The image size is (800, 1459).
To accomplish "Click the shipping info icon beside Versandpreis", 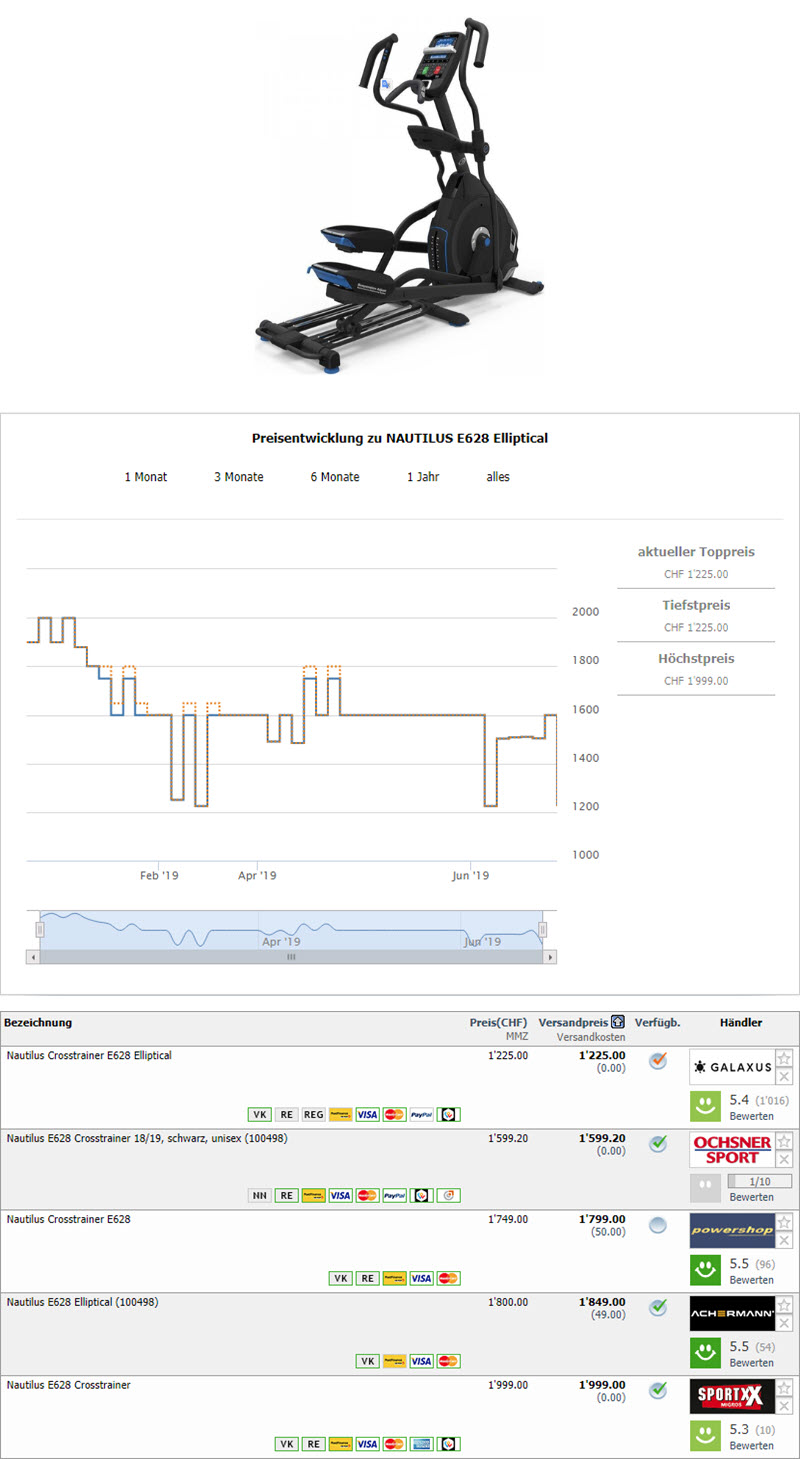I will (618, 1023).
